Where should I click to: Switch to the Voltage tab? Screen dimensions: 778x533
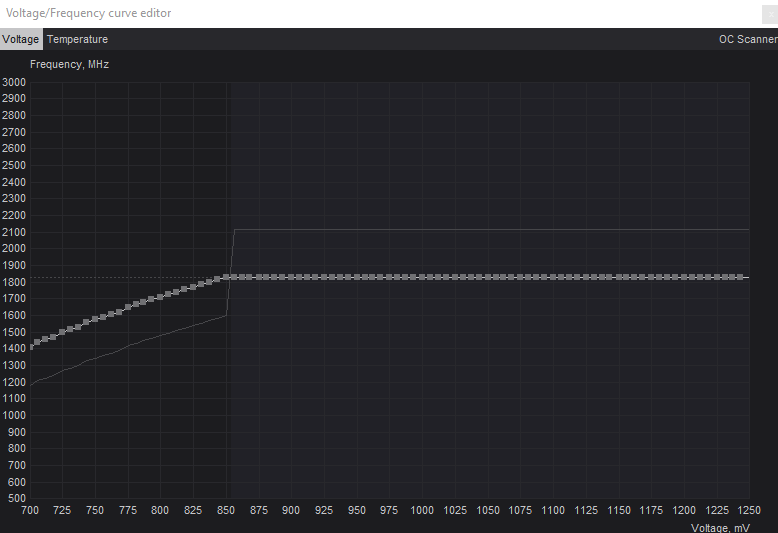click(21, 39)
